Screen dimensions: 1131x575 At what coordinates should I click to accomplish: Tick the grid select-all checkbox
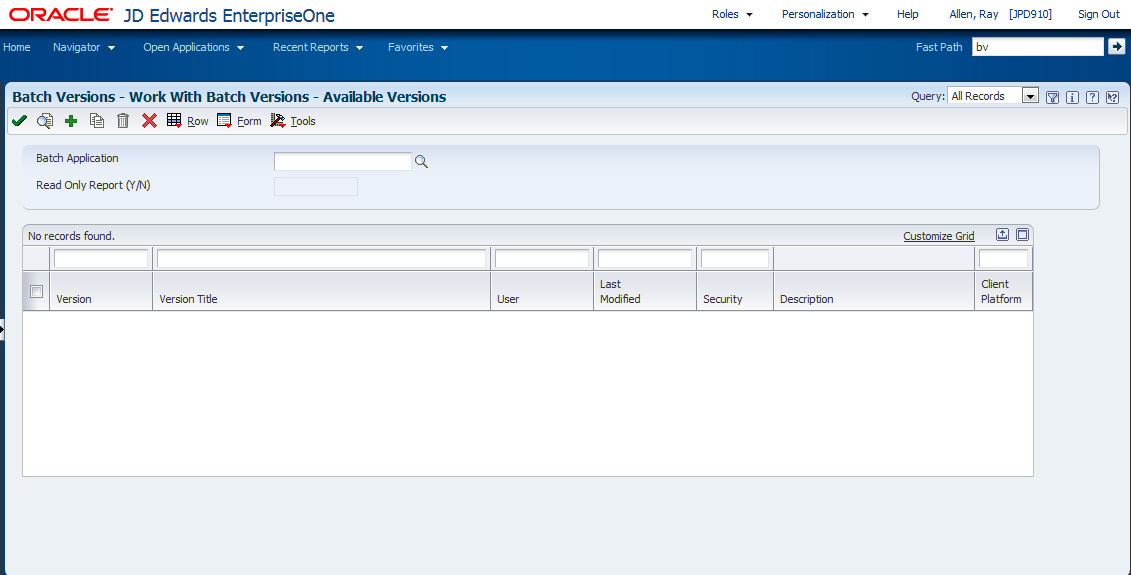coord(36,291)
